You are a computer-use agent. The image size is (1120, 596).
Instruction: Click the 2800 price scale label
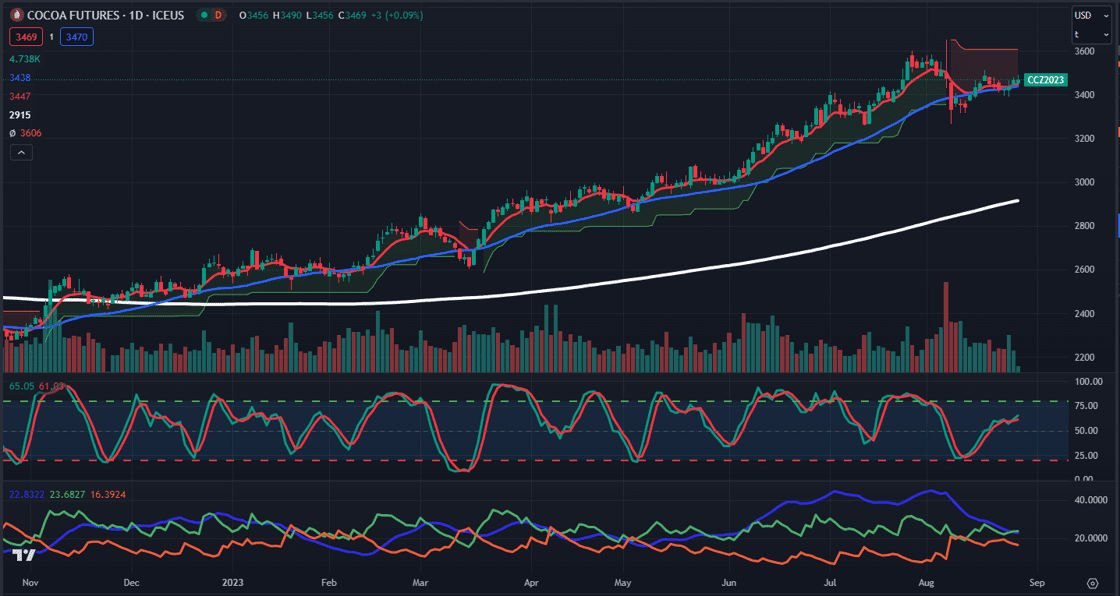pos(1085,226)
